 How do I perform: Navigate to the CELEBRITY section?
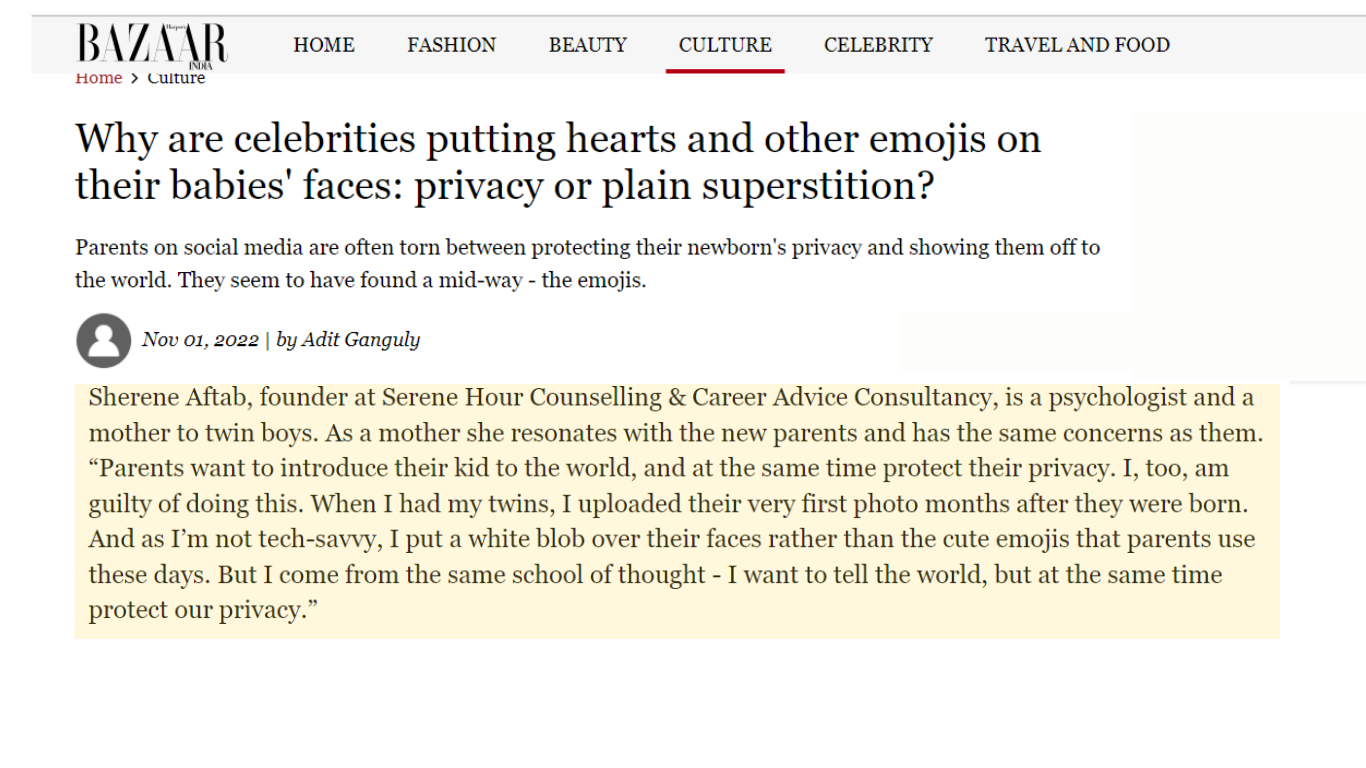pyautogui.click(x=878, y=45)
